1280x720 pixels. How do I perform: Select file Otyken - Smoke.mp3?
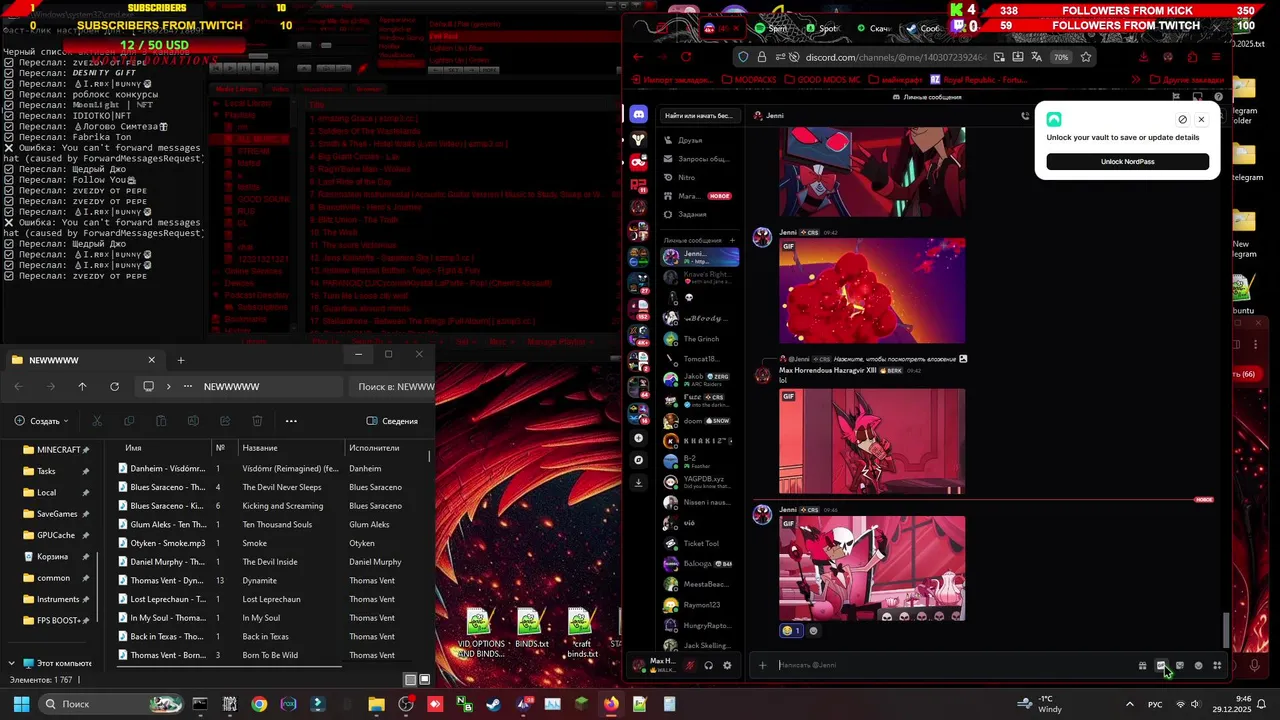[x=167, y=543]
